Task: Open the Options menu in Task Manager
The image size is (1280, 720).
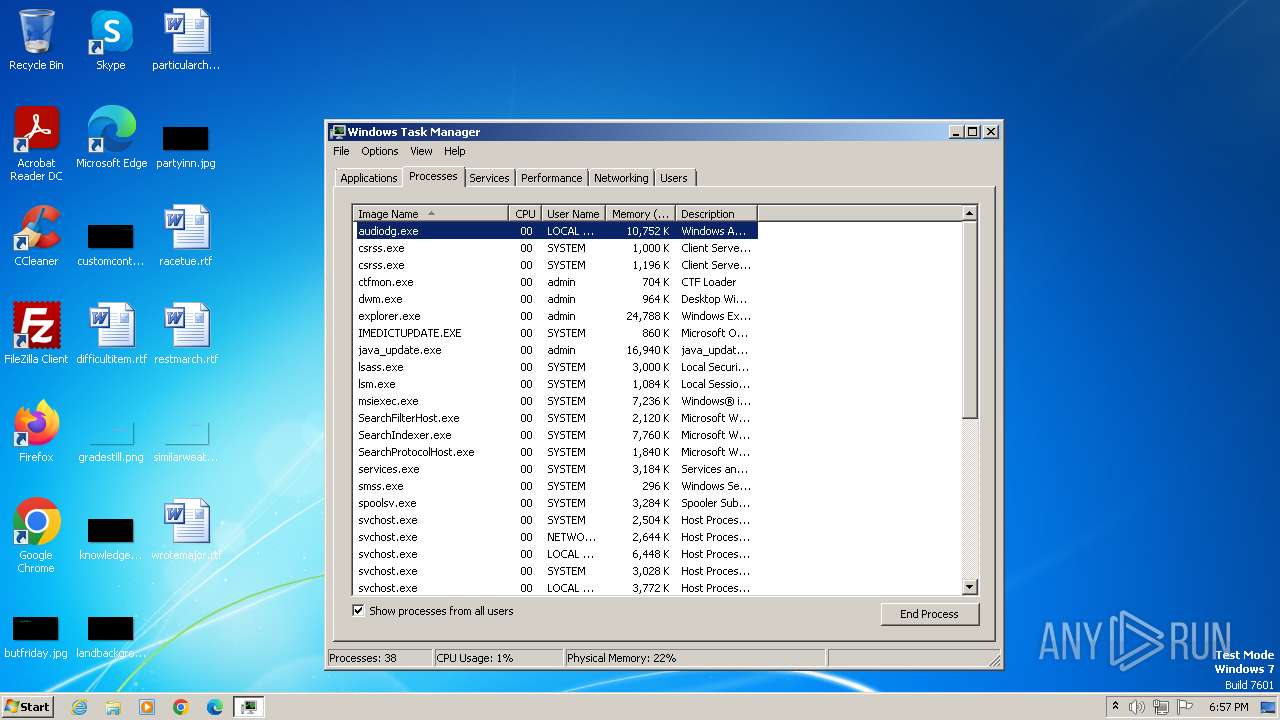Action: pyautogui.click(x=380, y=151)
